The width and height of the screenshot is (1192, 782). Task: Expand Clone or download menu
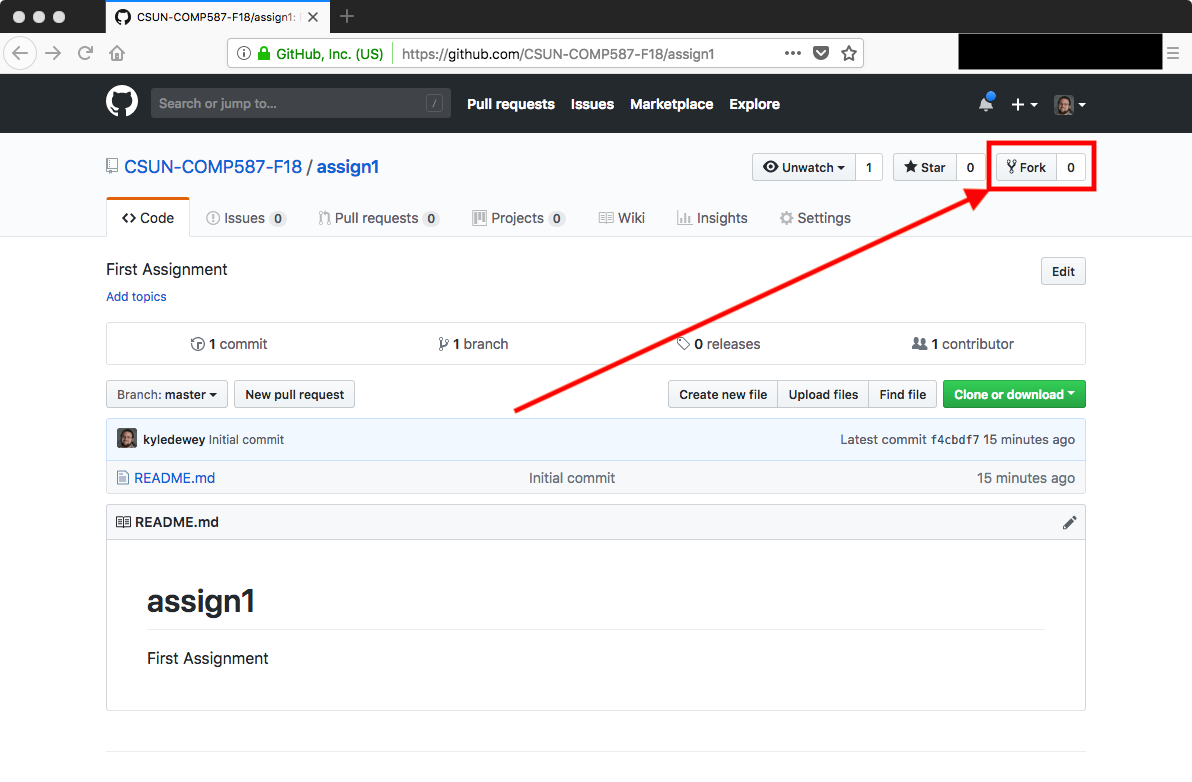pyautogui.click(x=1014, y=394)
